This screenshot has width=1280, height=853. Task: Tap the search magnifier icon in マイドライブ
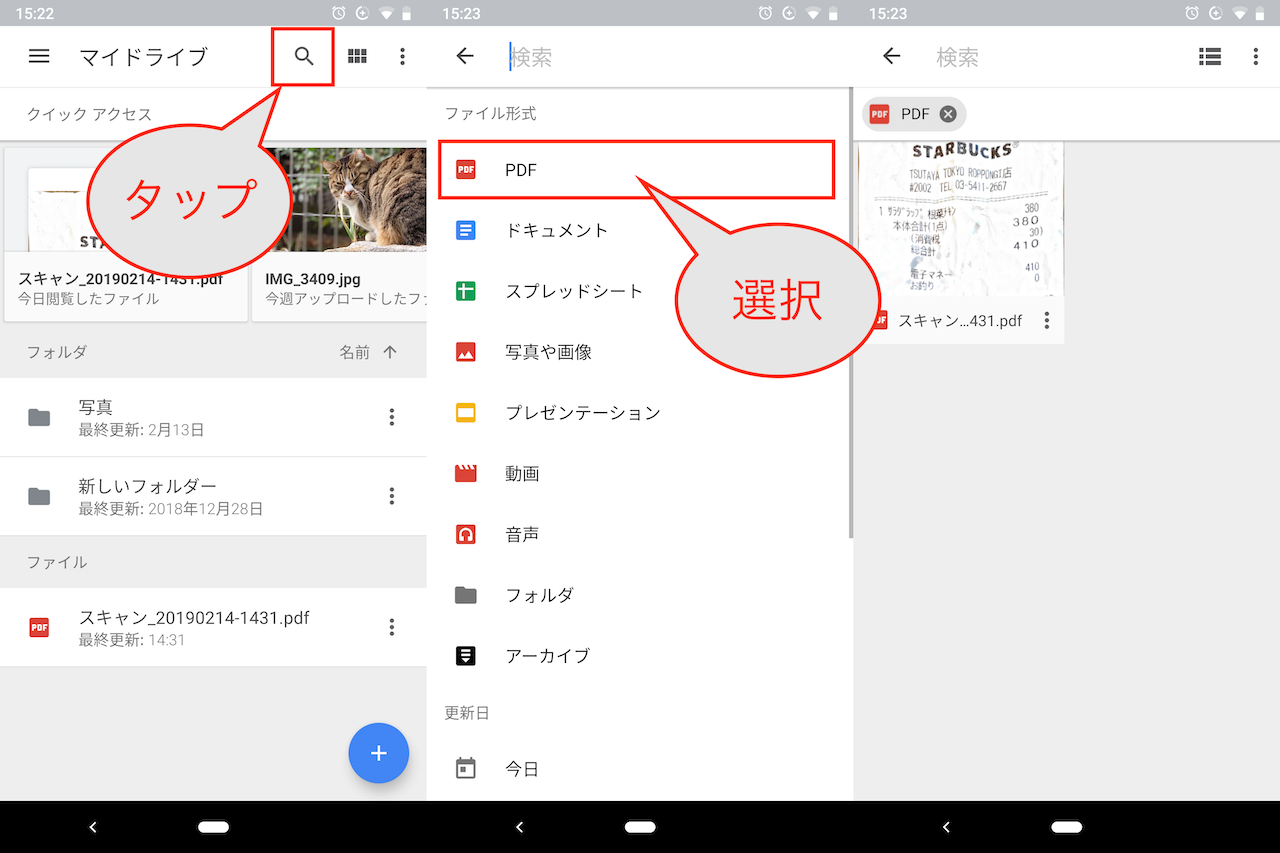(x=304, y=57)
